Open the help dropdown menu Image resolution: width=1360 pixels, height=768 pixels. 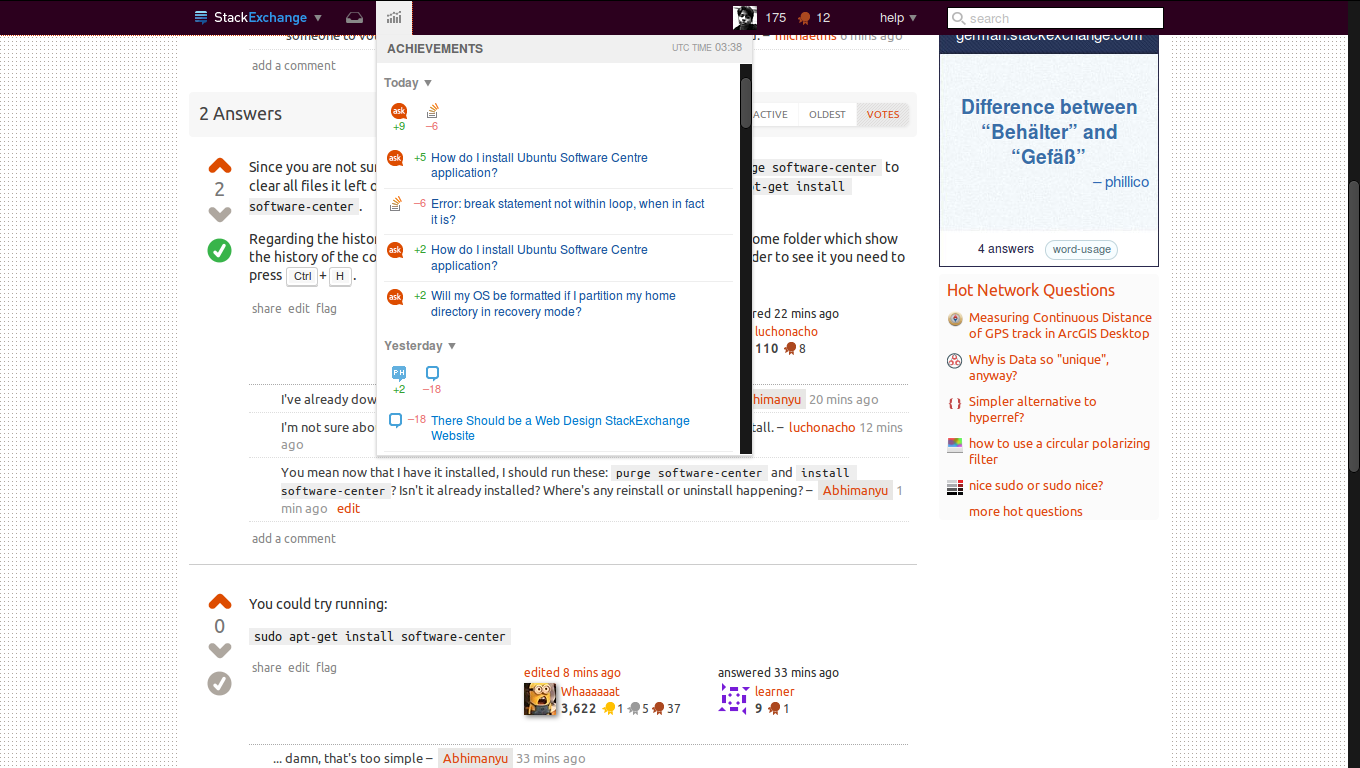pyautogui.click(x=898, y=17)
